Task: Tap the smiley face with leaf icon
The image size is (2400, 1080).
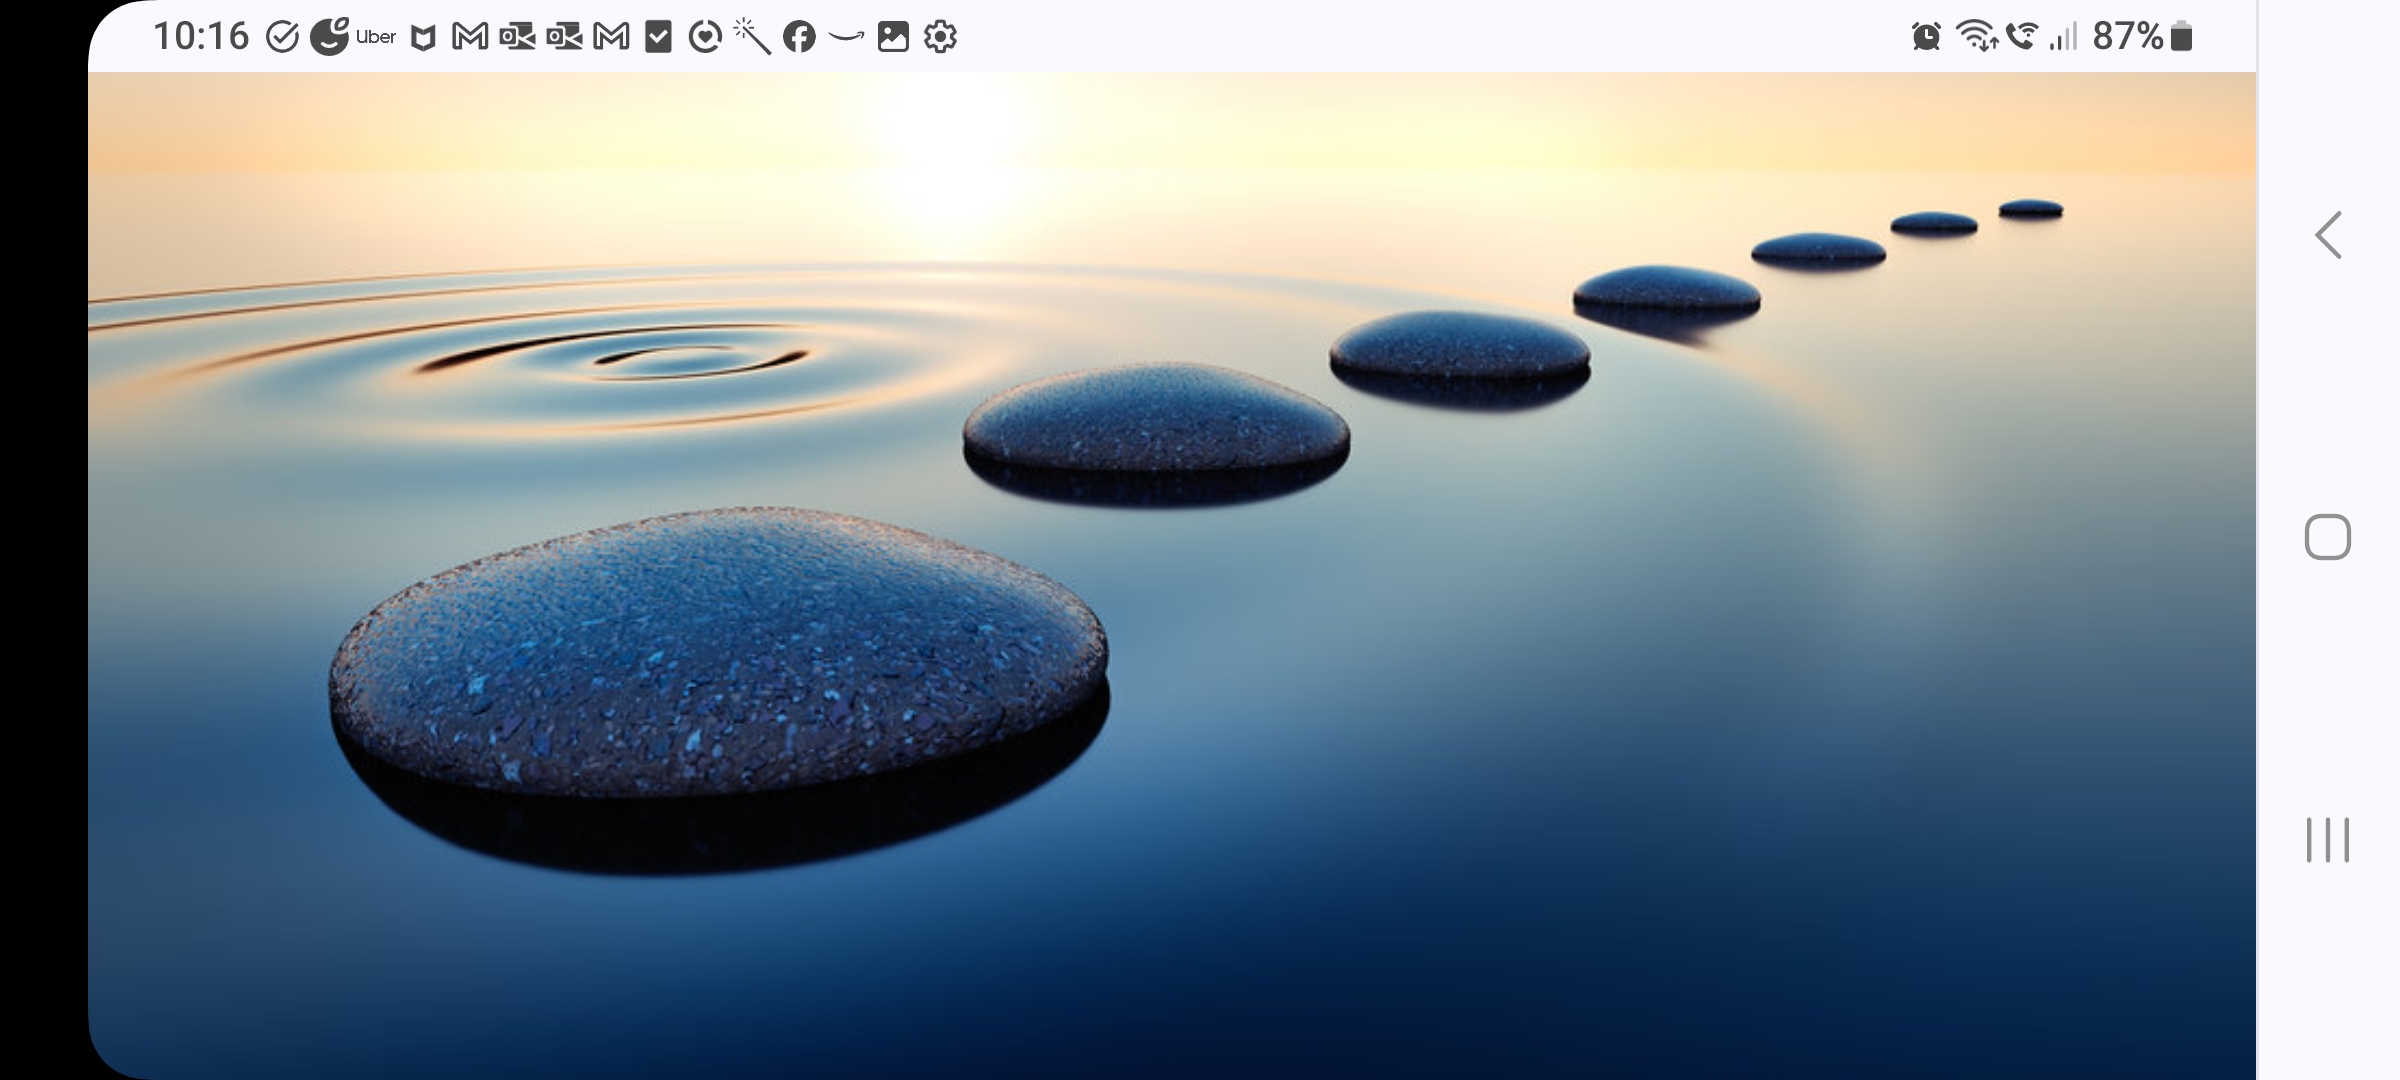Action: coord(329,36)
